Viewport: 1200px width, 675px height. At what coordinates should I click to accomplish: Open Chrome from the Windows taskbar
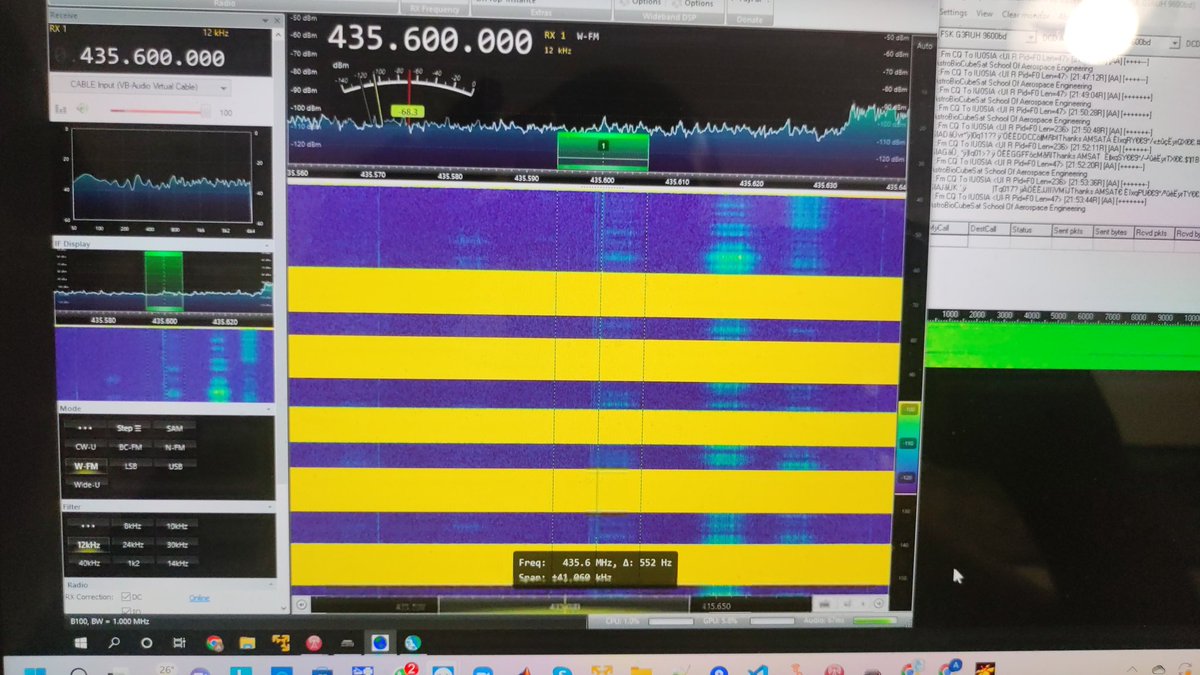214,643
